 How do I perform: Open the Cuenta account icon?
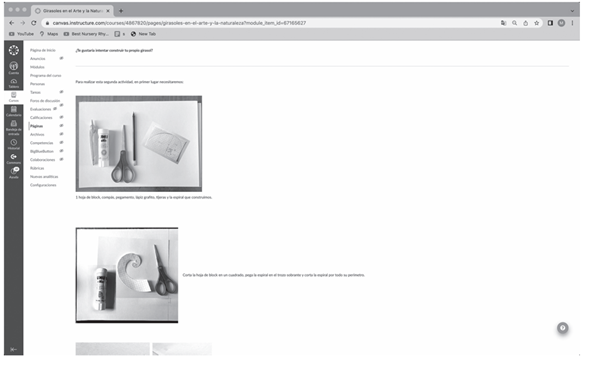pos(14,68)
